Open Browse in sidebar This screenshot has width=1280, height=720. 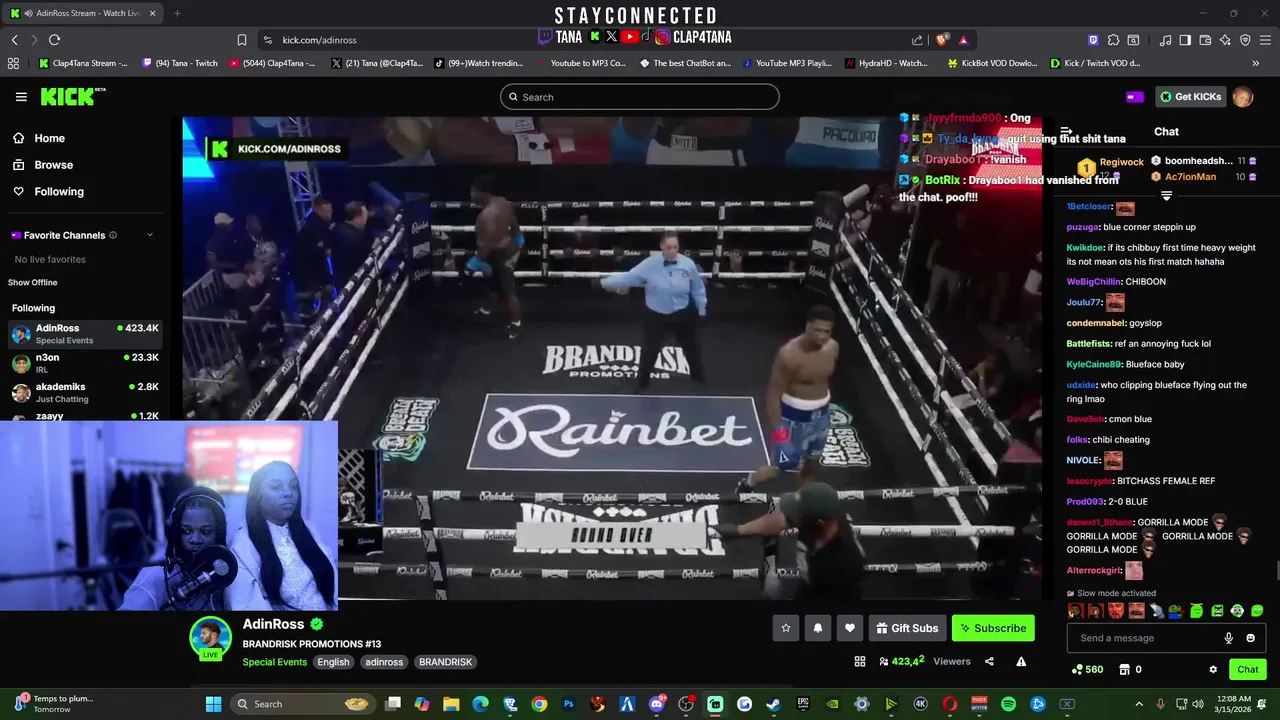[44, 165]
